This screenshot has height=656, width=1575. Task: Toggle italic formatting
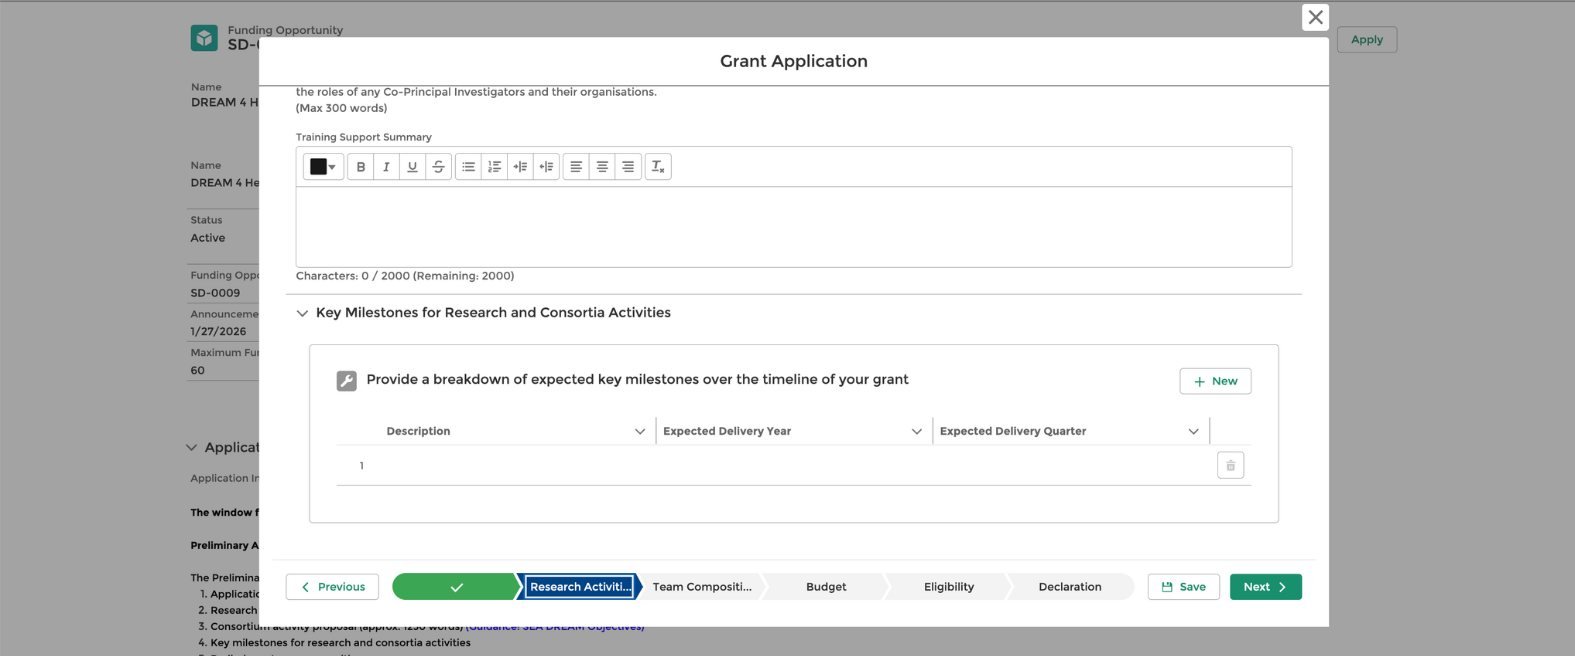(x=386, y=167)
